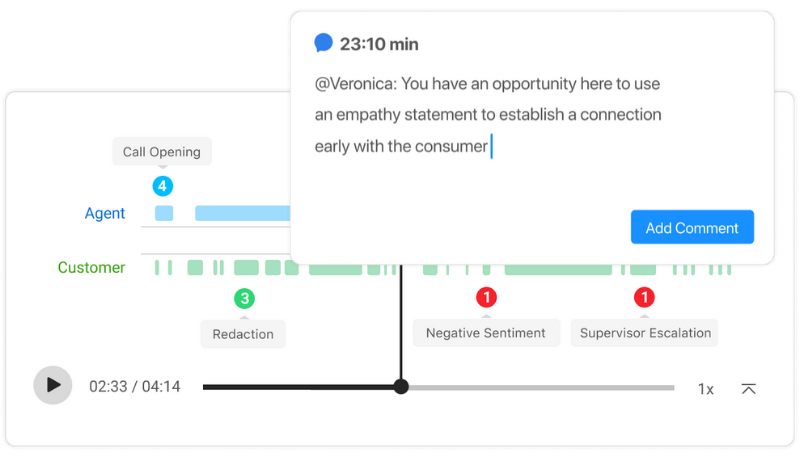Select the green Redaction marker numbered 3
The image size is (800, 462).
pos(244,299)
